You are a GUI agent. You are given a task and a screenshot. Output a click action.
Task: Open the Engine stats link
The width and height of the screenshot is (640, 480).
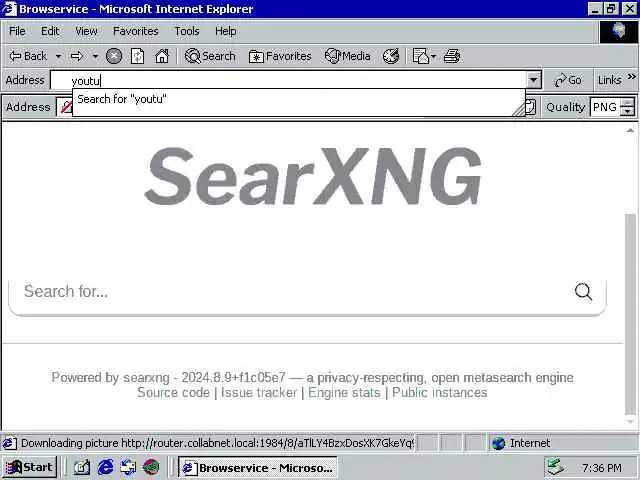coord(344,393)
